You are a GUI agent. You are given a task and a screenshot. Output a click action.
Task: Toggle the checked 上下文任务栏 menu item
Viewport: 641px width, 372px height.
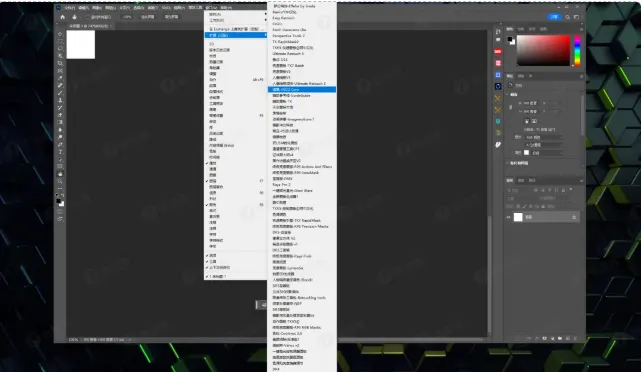point(235,267)
